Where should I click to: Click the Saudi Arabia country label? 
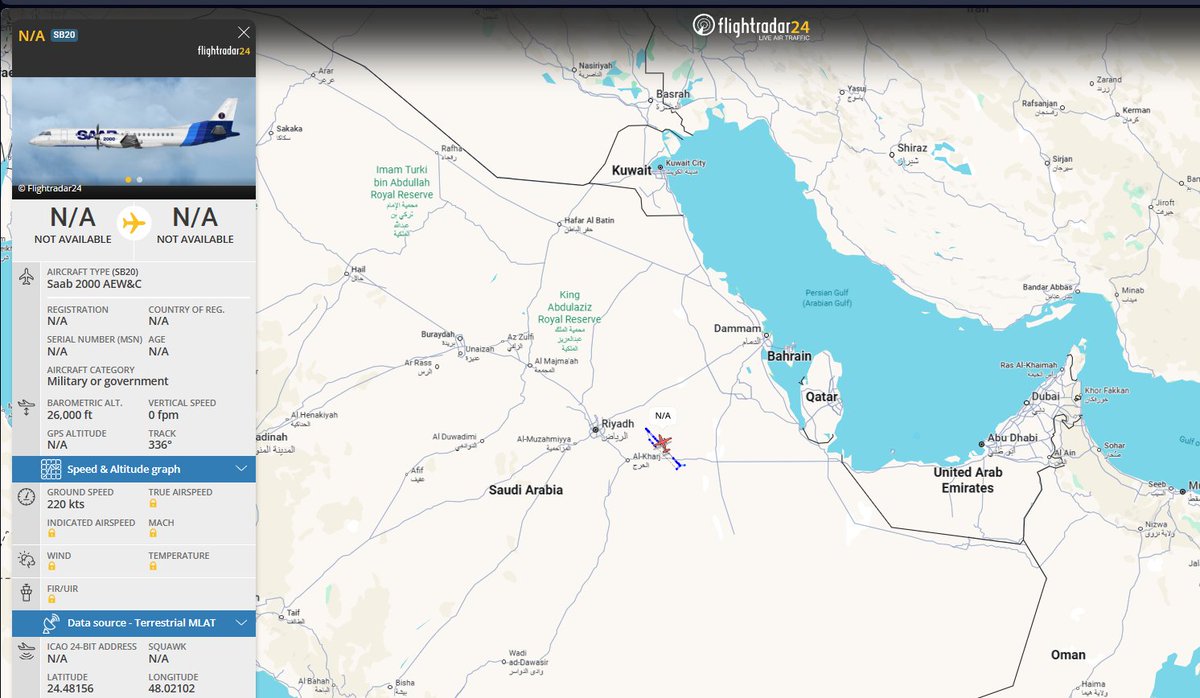pos(526,490)
